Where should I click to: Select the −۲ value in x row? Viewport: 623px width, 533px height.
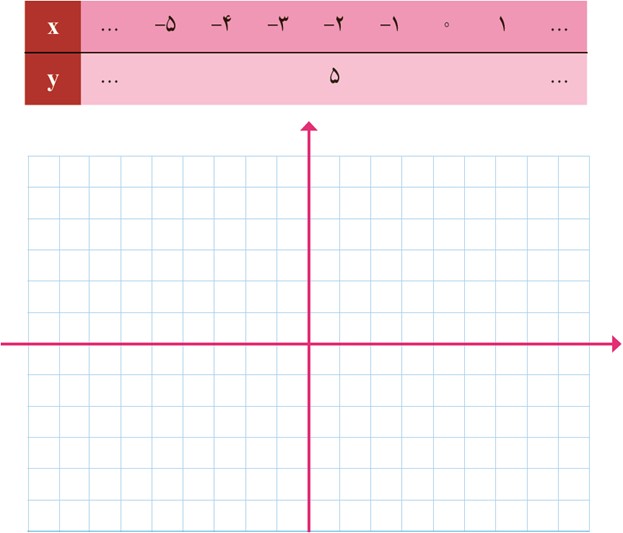334,25
